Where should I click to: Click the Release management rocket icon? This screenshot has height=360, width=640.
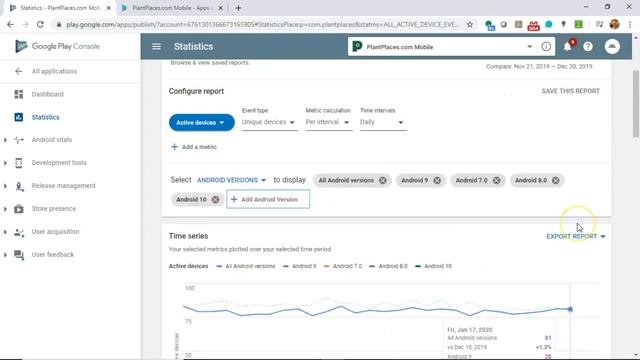tap(19, 186)
